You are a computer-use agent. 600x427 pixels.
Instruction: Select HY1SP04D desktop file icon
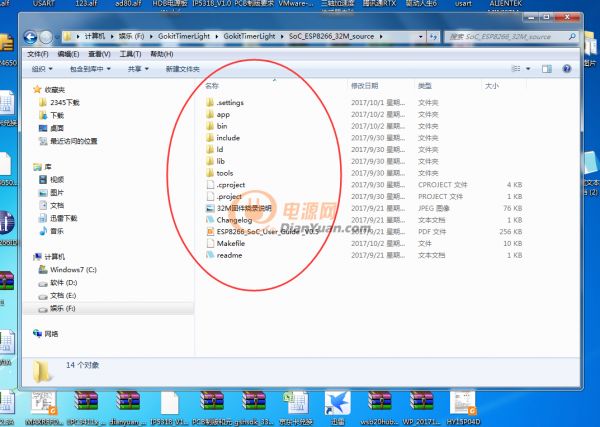[x=463, y=408]
